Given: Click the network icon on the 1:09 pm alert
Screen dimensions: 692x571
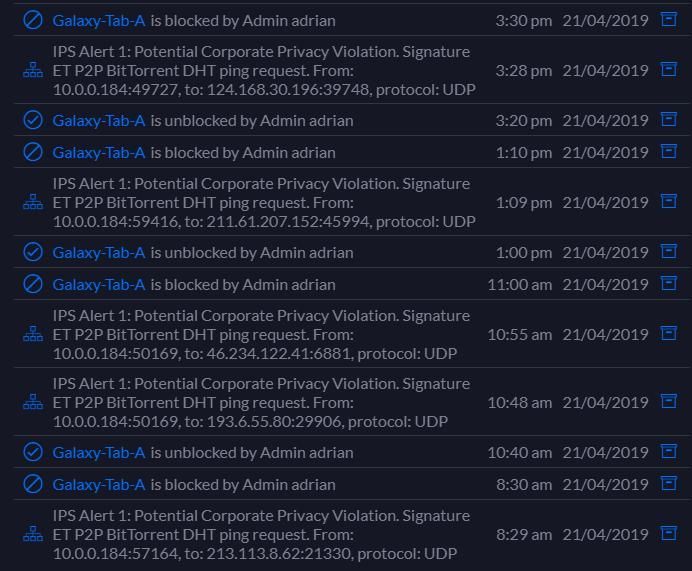Looking at the screenshot, I should click(x=33, y=202).
